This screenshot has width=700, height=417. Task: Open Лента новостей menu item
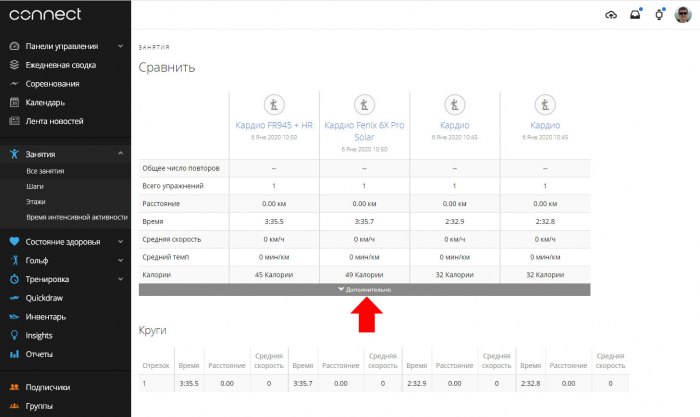point(54,121)
